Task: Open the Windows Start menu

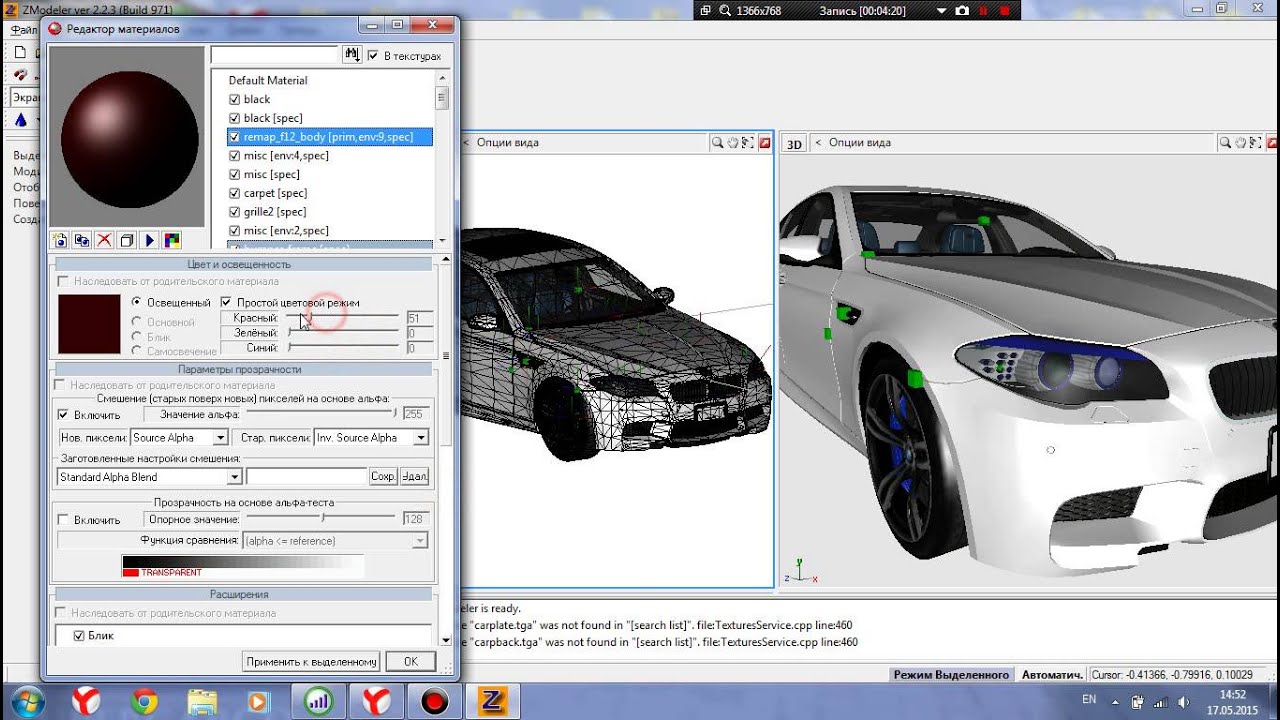Action: (x=27, y=701)
